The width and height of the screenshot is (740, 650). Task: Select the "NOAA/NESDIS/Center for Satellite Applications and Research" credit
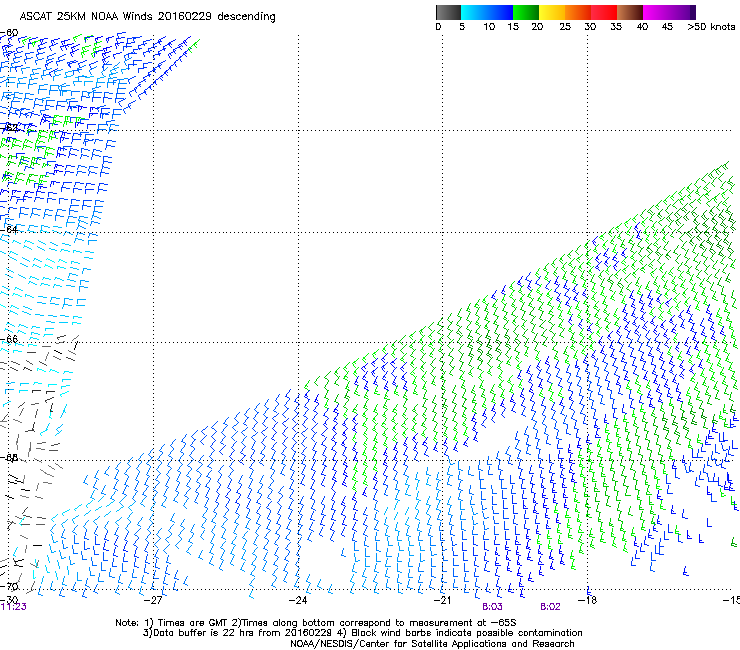coord(432,644)
